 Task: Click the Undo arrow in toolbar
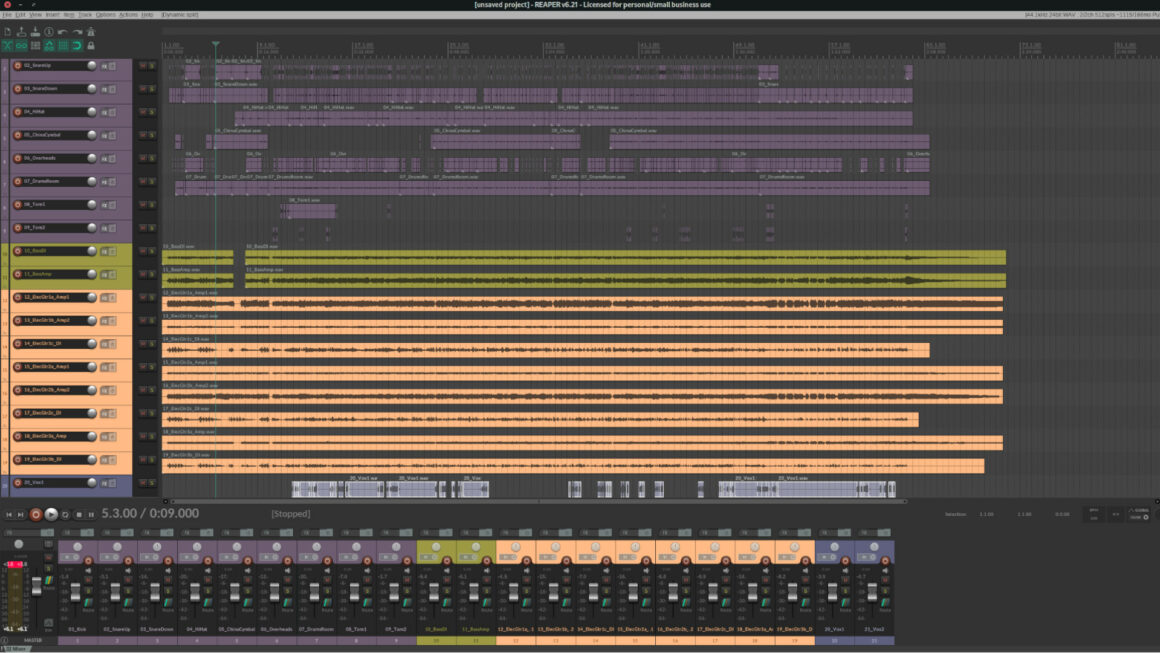point(63,32)
